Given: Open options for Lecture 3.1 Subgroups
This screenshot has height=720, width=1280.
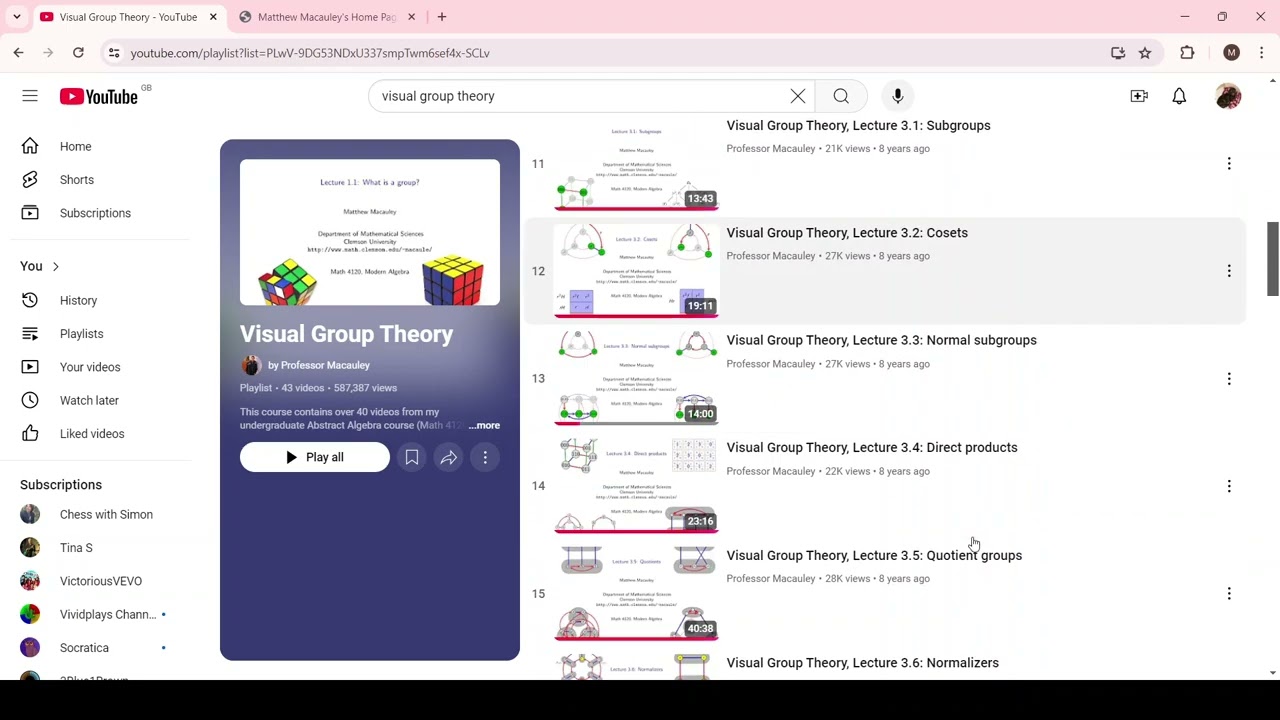Looking at the screenshot, I should (1229, 163).
